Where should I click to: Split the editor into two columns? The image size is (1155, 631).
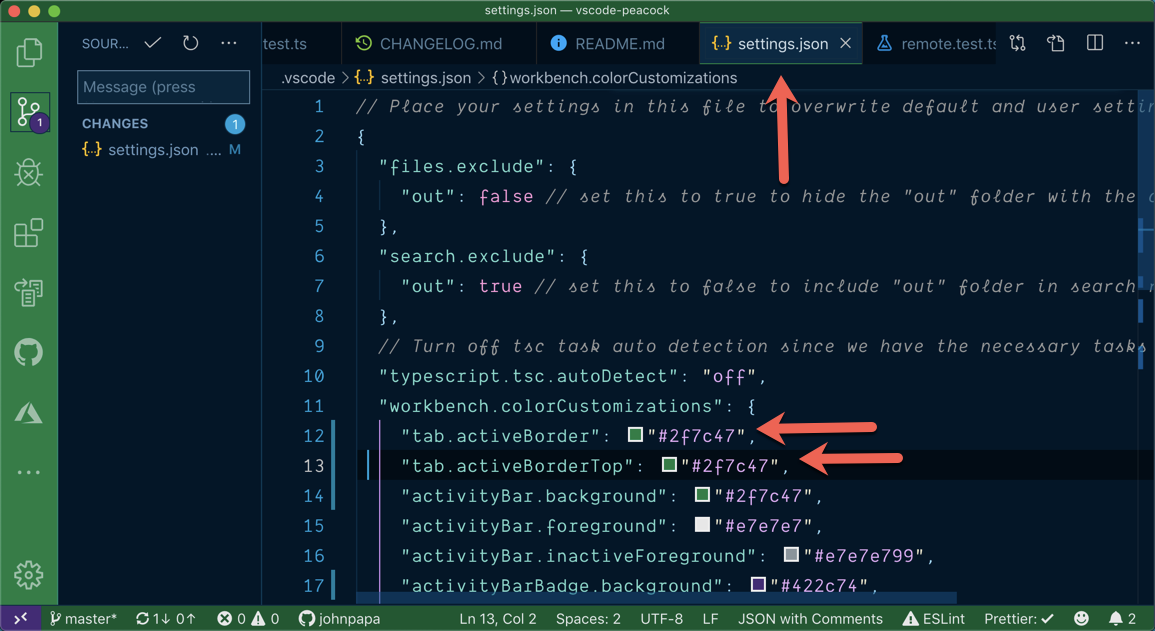1094,43
